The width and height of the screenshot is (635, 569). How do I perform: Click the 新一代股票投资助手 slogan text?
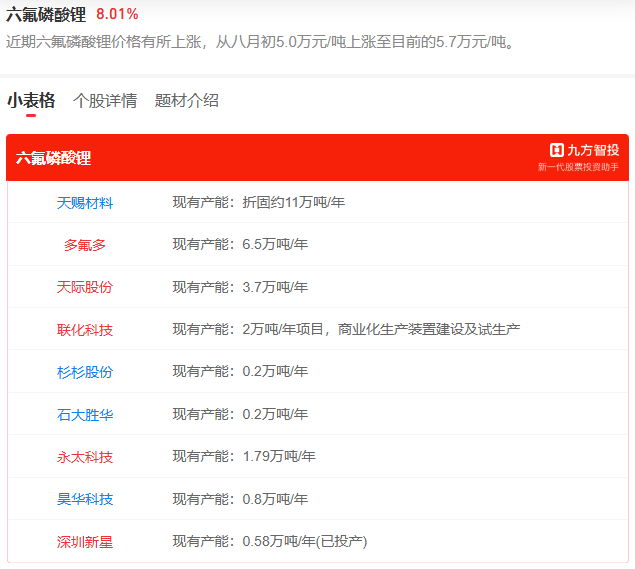point(578,167)
